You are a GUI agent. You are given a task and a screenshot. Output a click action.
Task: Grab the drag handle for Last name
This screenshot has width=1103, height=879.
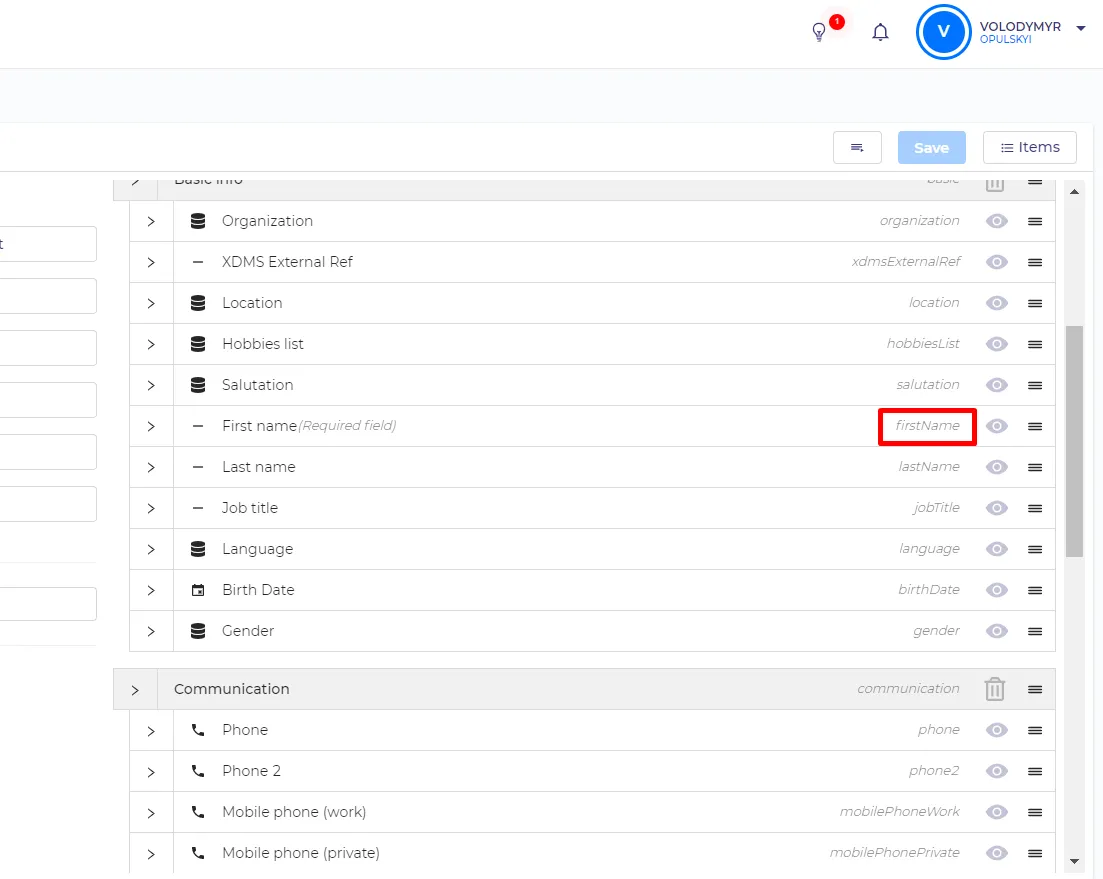click(1035, 467)
